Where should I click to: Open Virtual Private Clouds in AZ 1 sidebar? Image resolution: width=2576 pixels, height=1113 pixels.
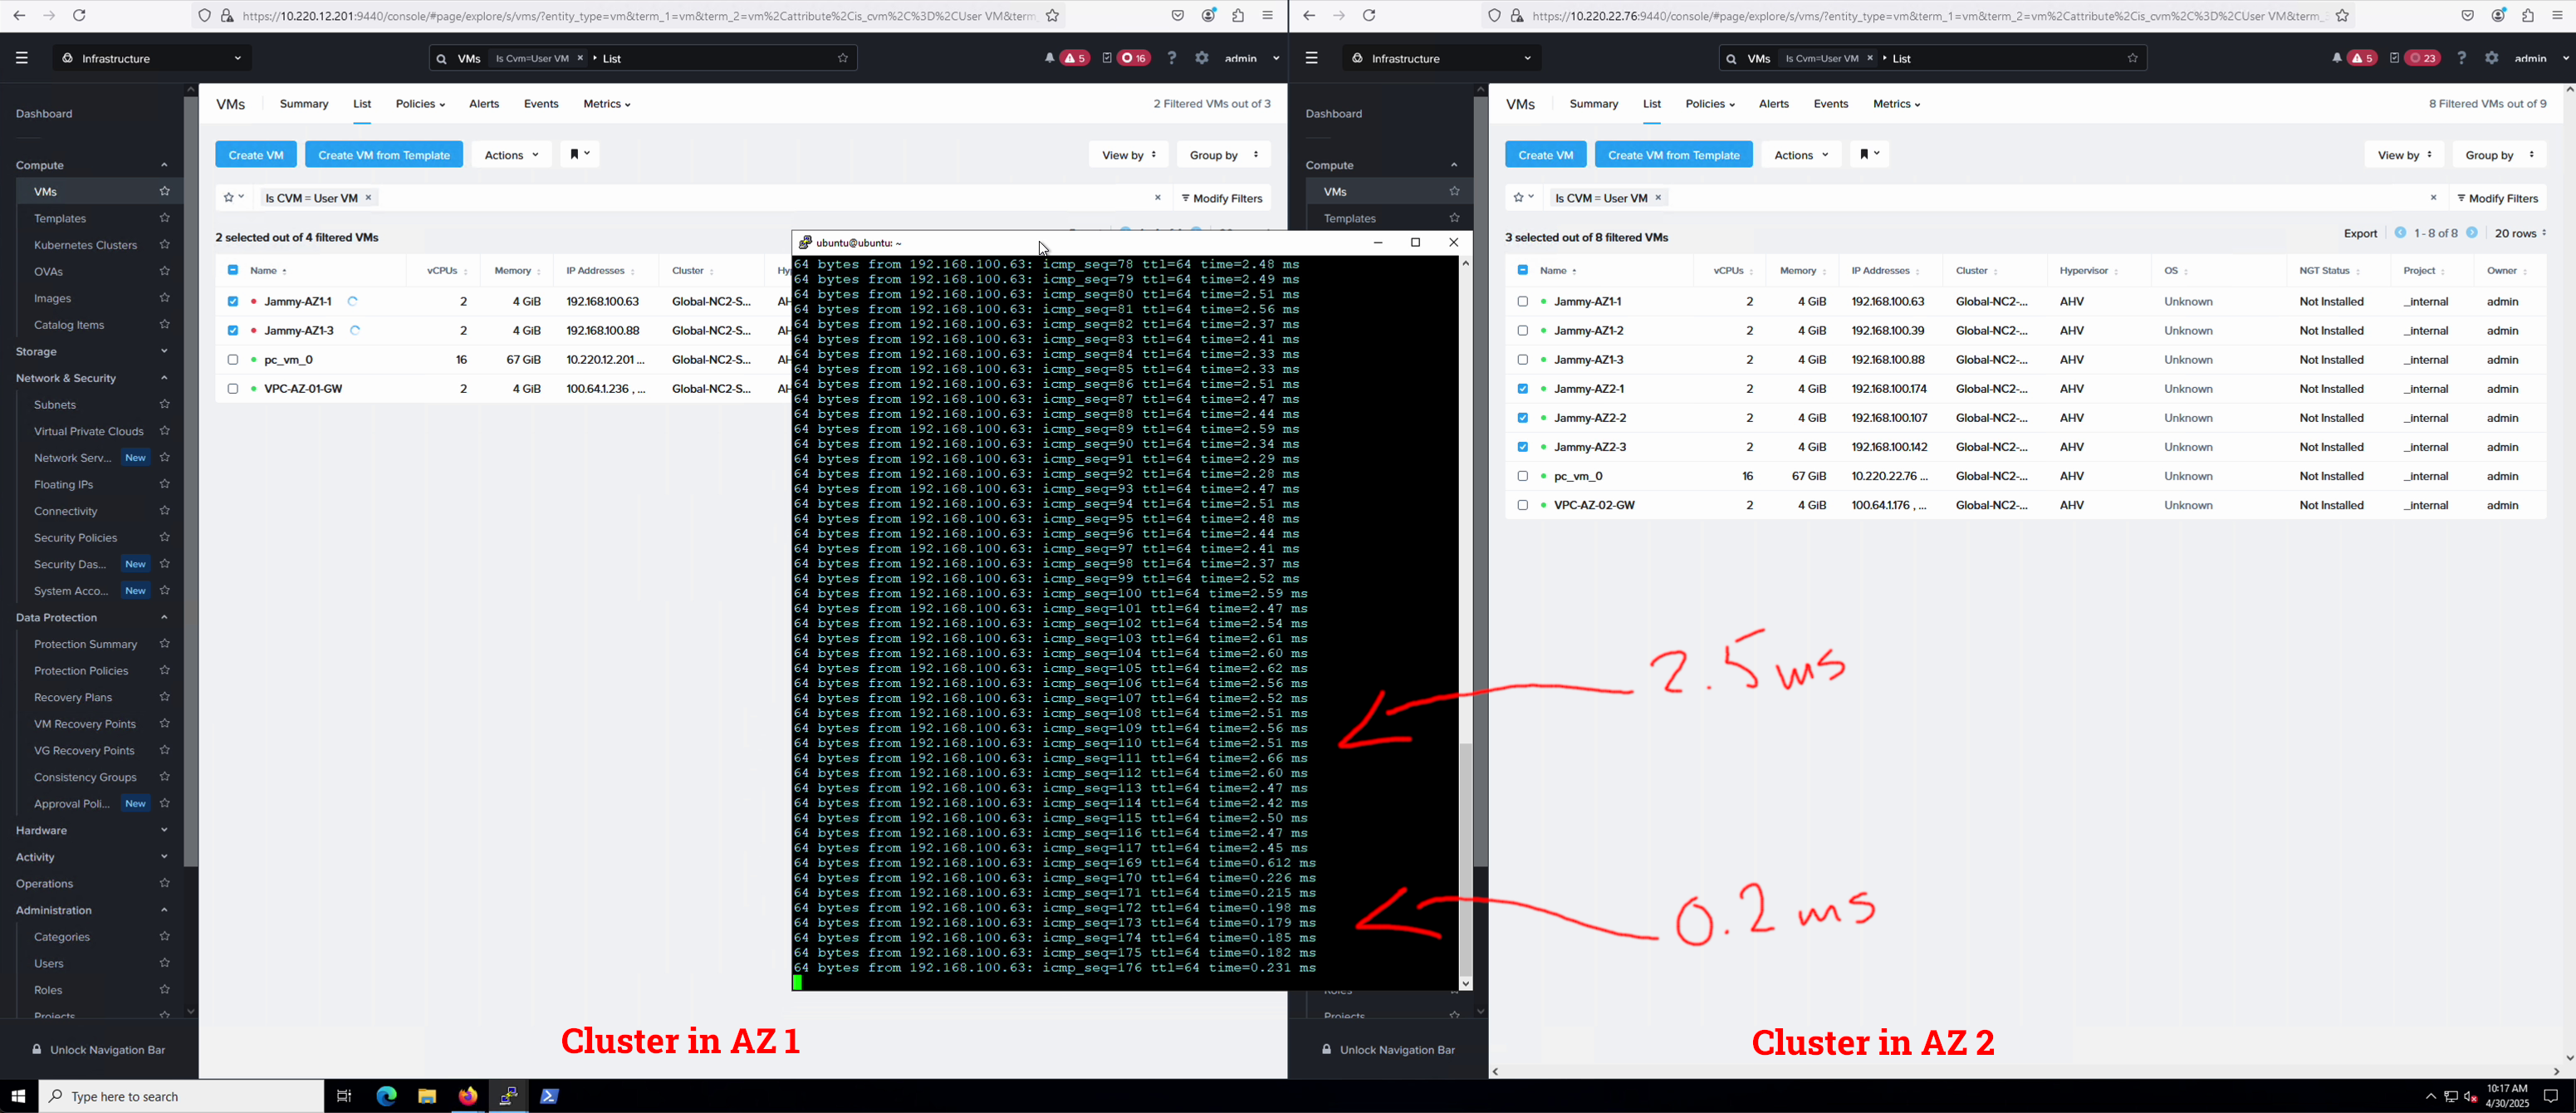coord(89,431)
